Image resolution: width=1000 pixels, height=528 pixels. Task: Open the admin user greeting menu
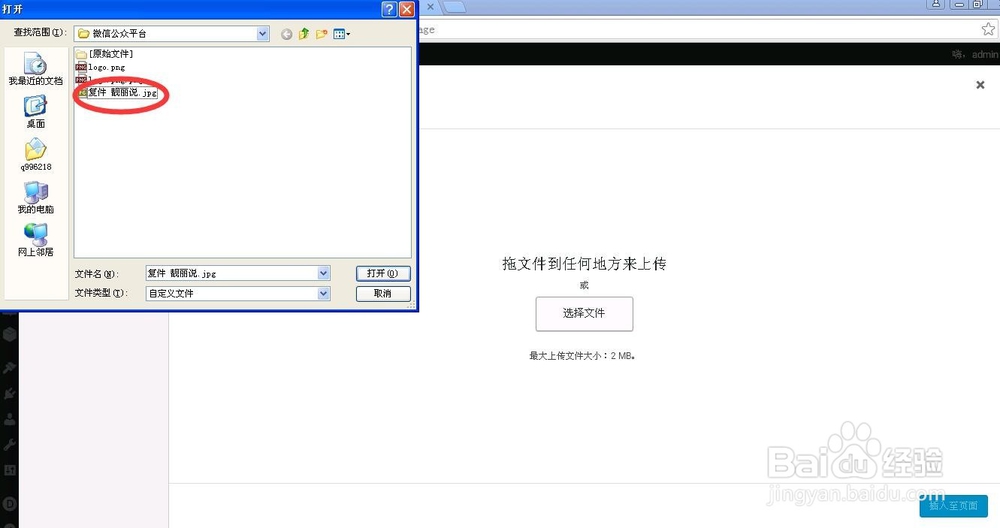pyautogui.click(x=975, y=55)
